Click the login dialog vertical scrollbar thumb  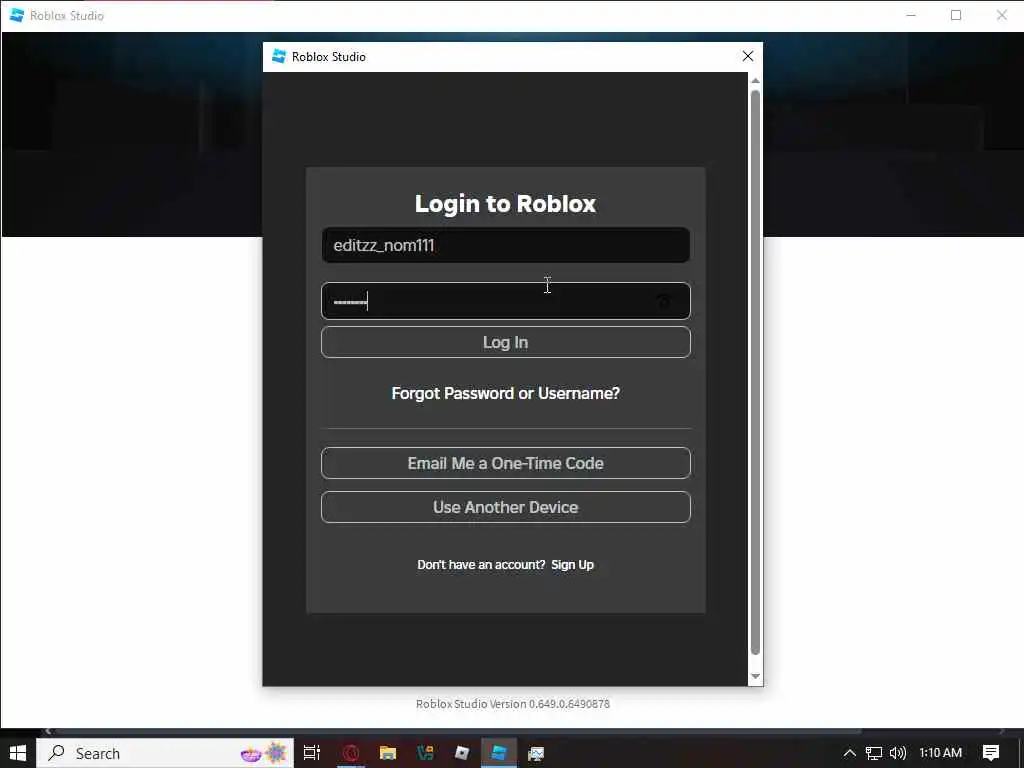(756, 372)
